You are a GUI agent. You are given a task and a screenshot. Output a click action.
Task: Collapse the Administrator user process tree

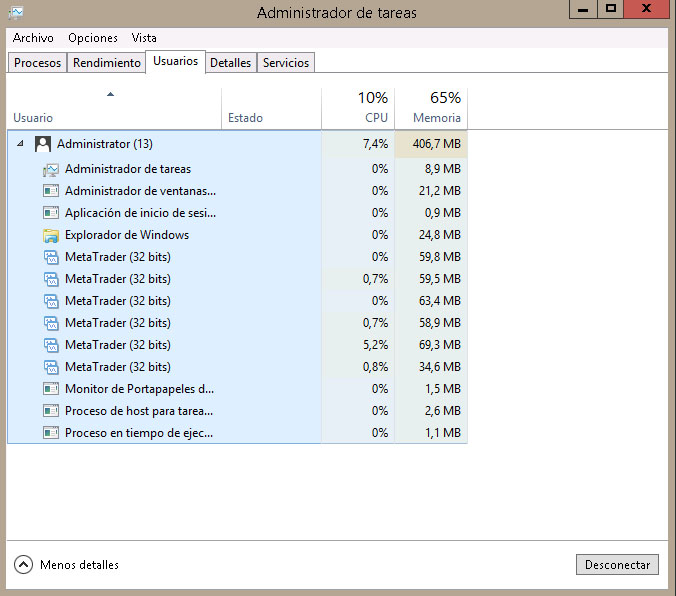tap(20, 144)
